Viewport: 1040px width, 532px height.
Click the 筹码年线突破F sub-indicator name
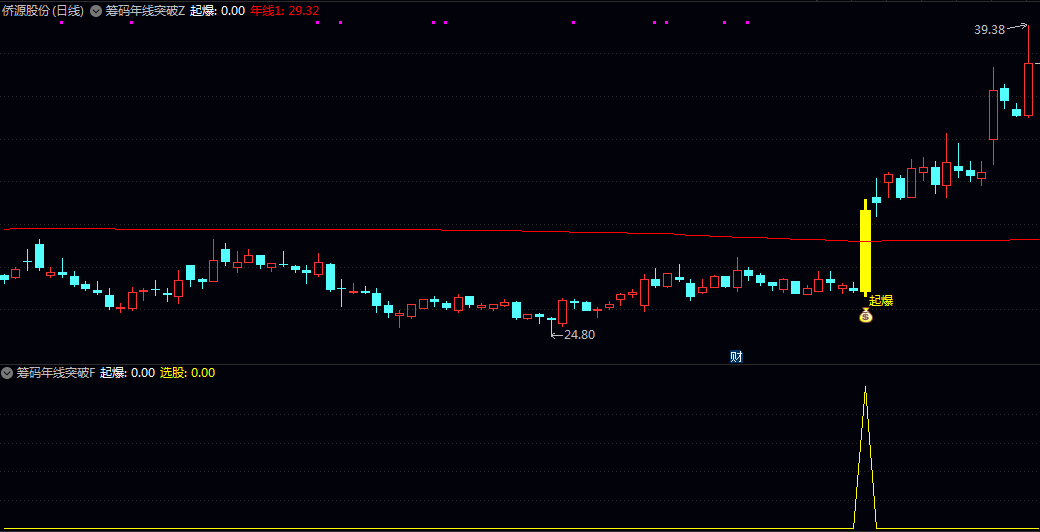[56, 373]
